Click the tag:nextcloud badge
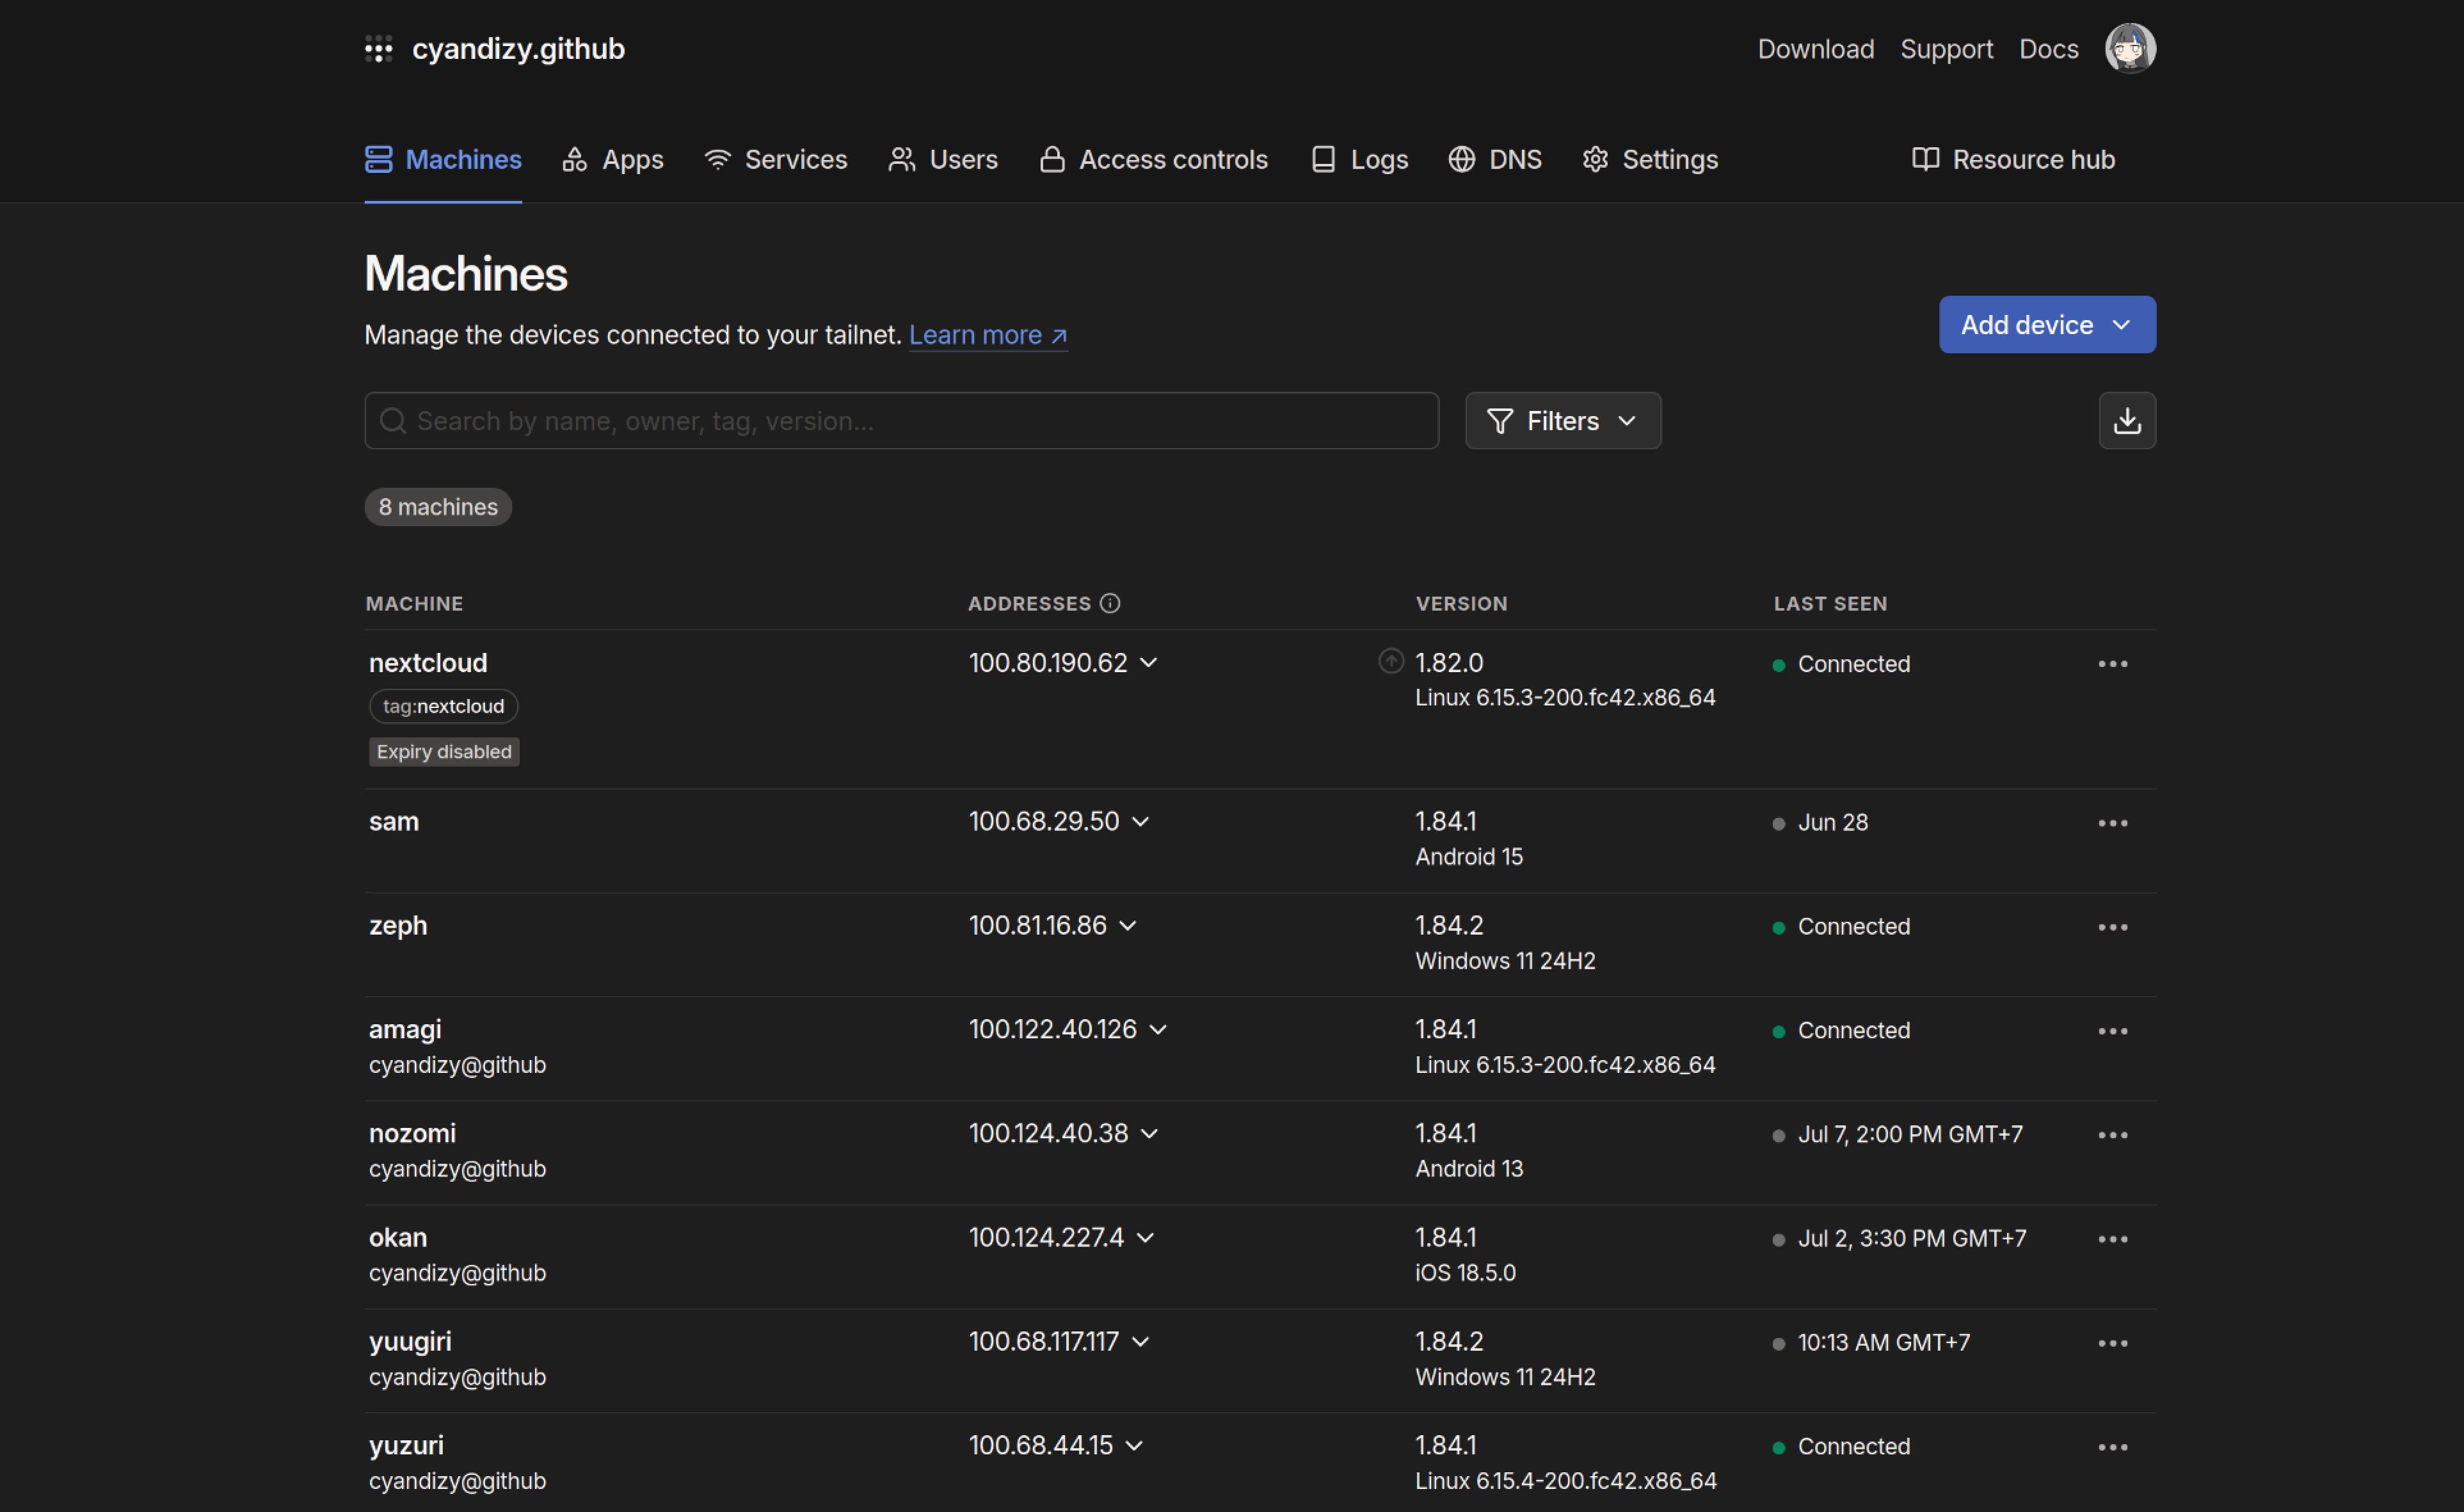The image size is (2464, 1512). (x=443, y=706)
